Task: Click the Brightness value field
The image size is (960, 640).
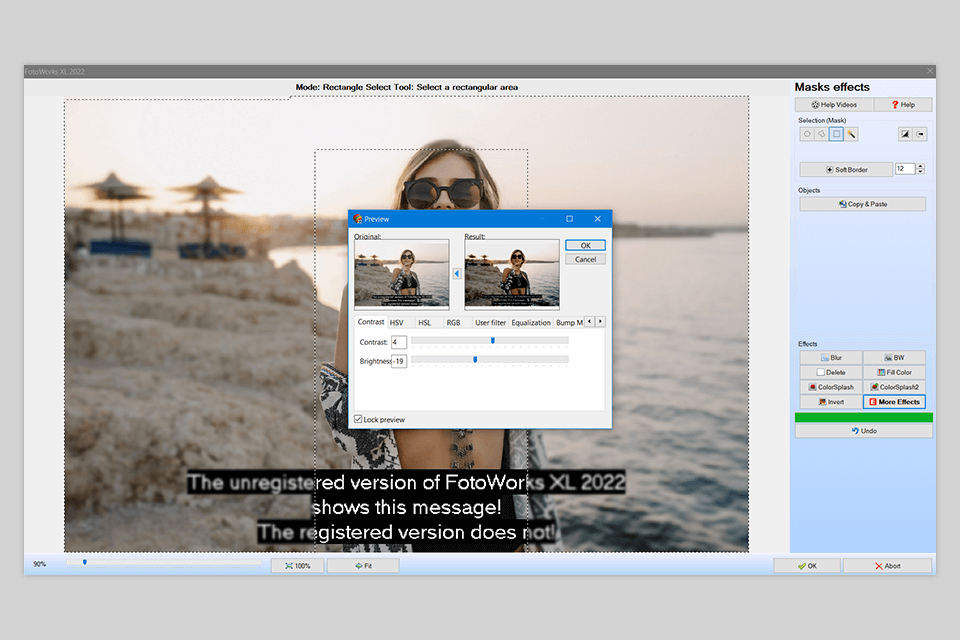Action: 399,361
